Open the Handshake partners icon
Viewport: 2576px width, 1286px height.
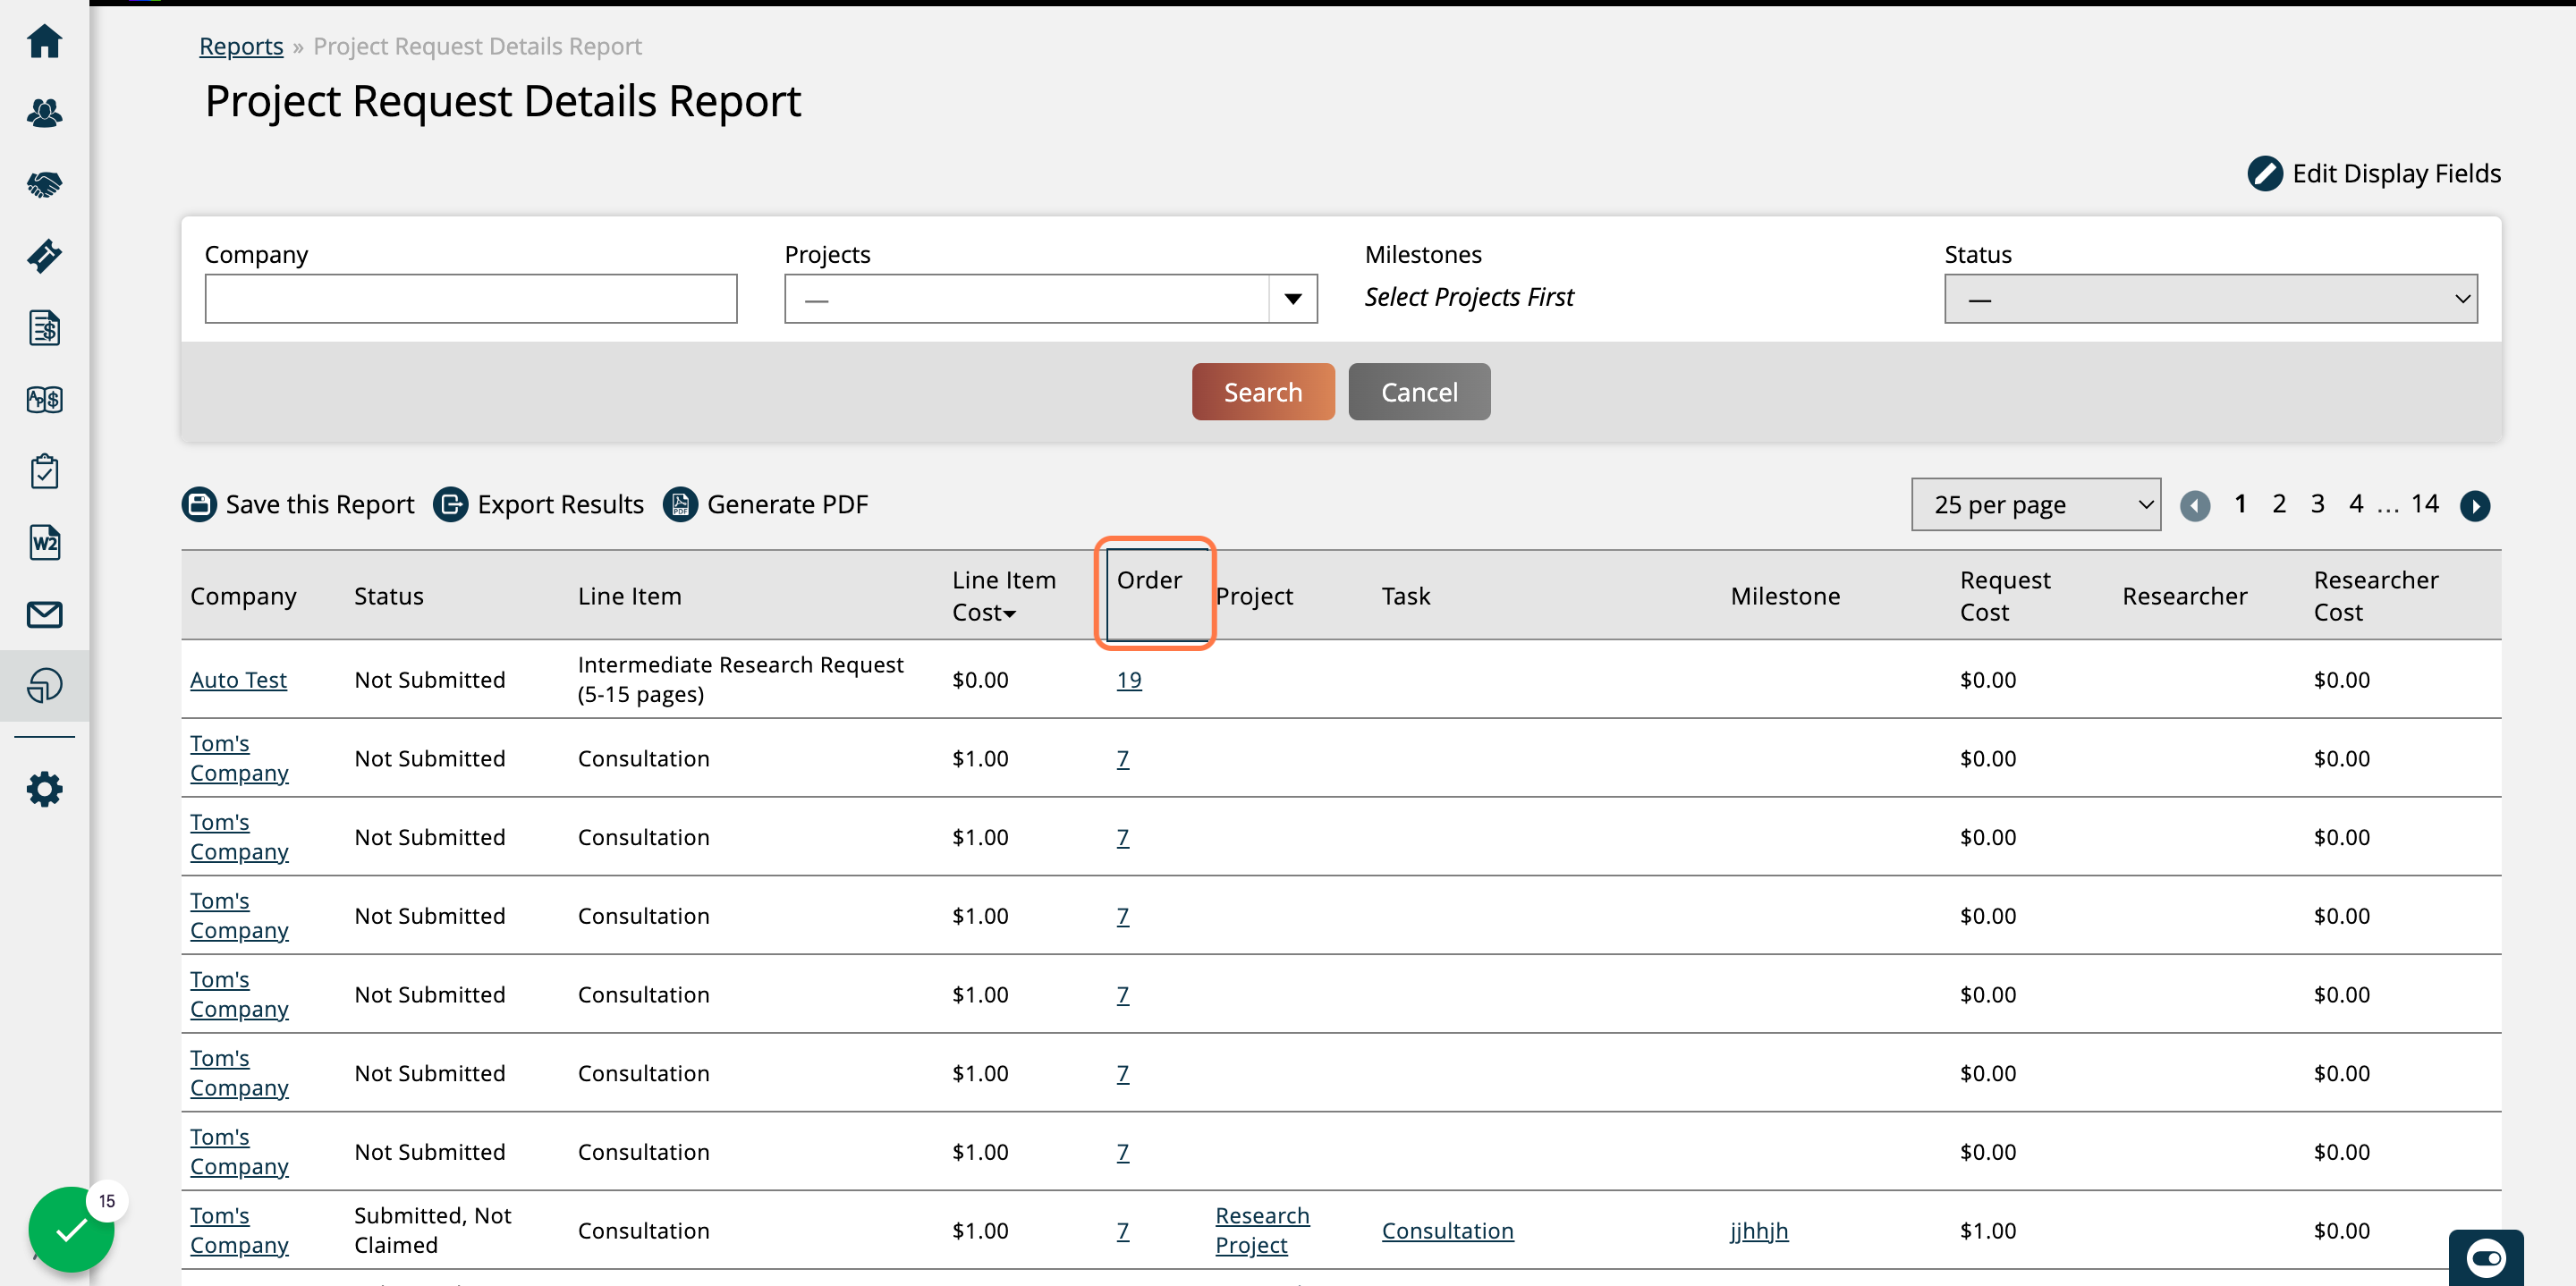coord(44,184)
